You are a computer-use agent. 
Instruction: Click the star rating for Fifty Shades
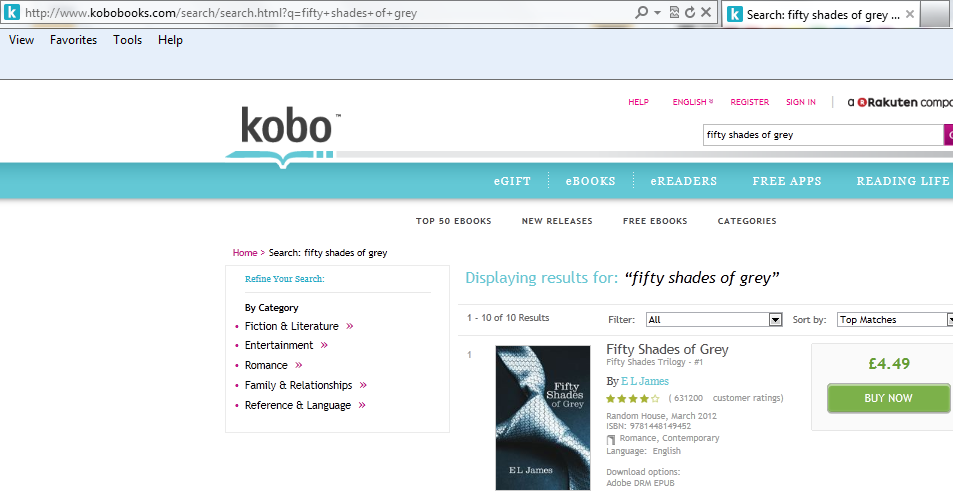point(632,399)
